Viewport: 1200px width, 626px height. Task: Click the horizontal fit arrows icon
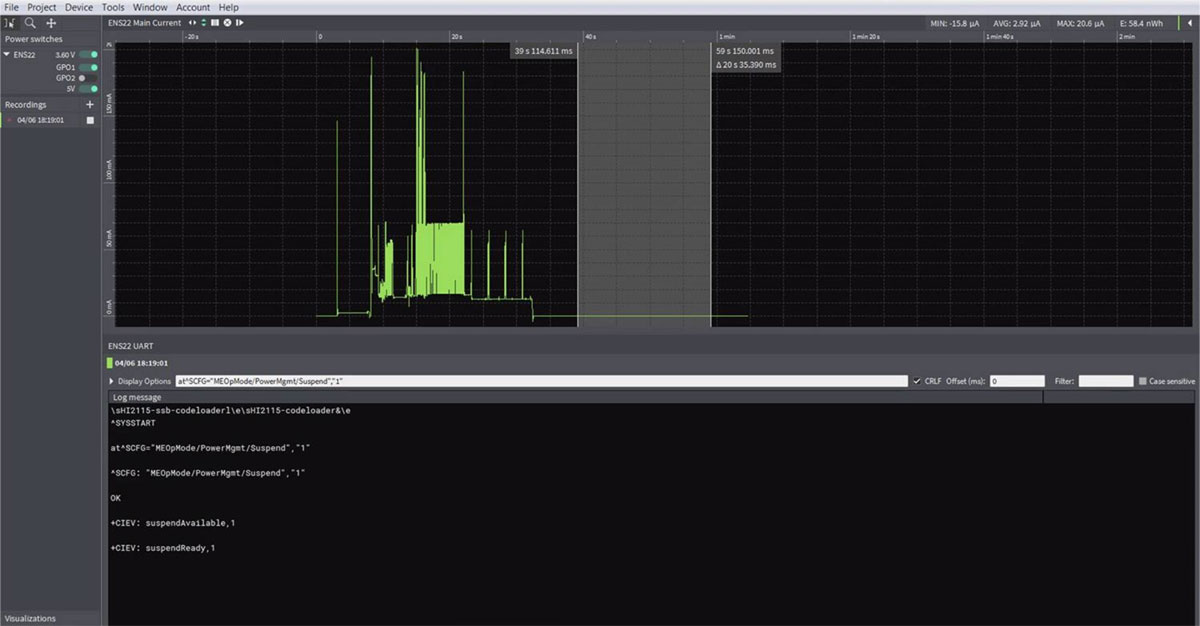click(x=193, y=22)
